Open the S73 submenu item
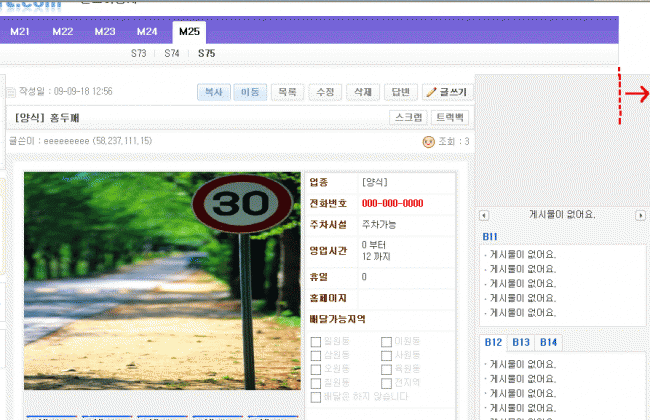This screenshot has width=650, height=420. pos(139,53)
